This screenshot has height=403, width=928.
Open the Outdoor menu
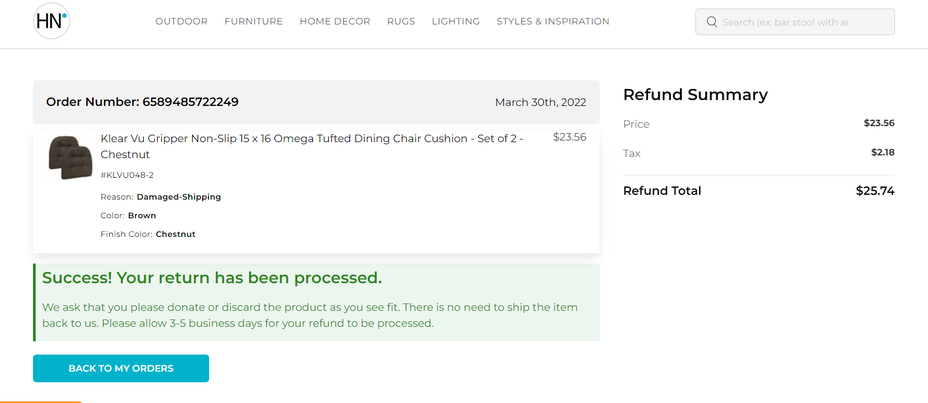[181, 21]
